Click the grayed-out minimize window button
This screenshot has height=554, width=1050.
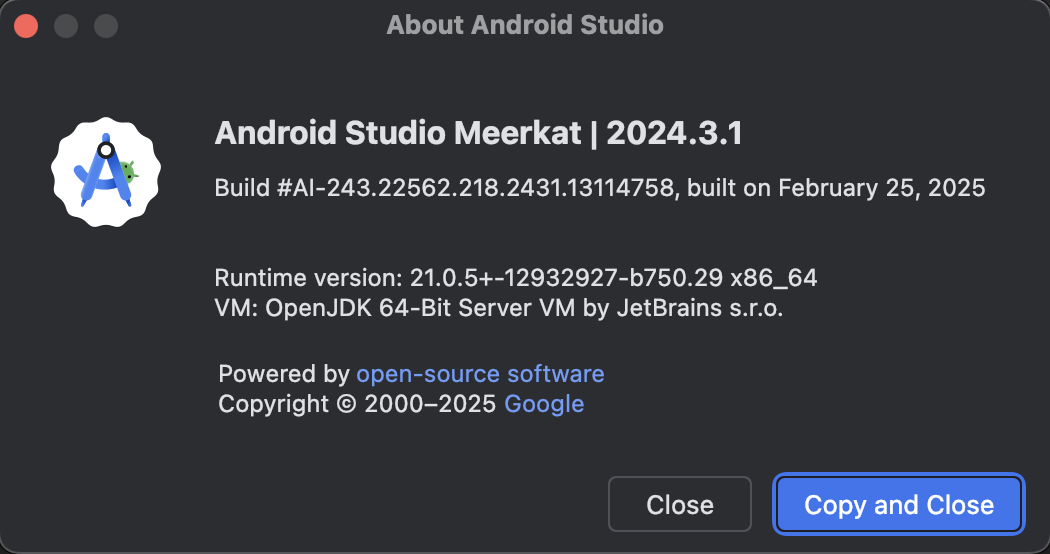pos(66,26)
